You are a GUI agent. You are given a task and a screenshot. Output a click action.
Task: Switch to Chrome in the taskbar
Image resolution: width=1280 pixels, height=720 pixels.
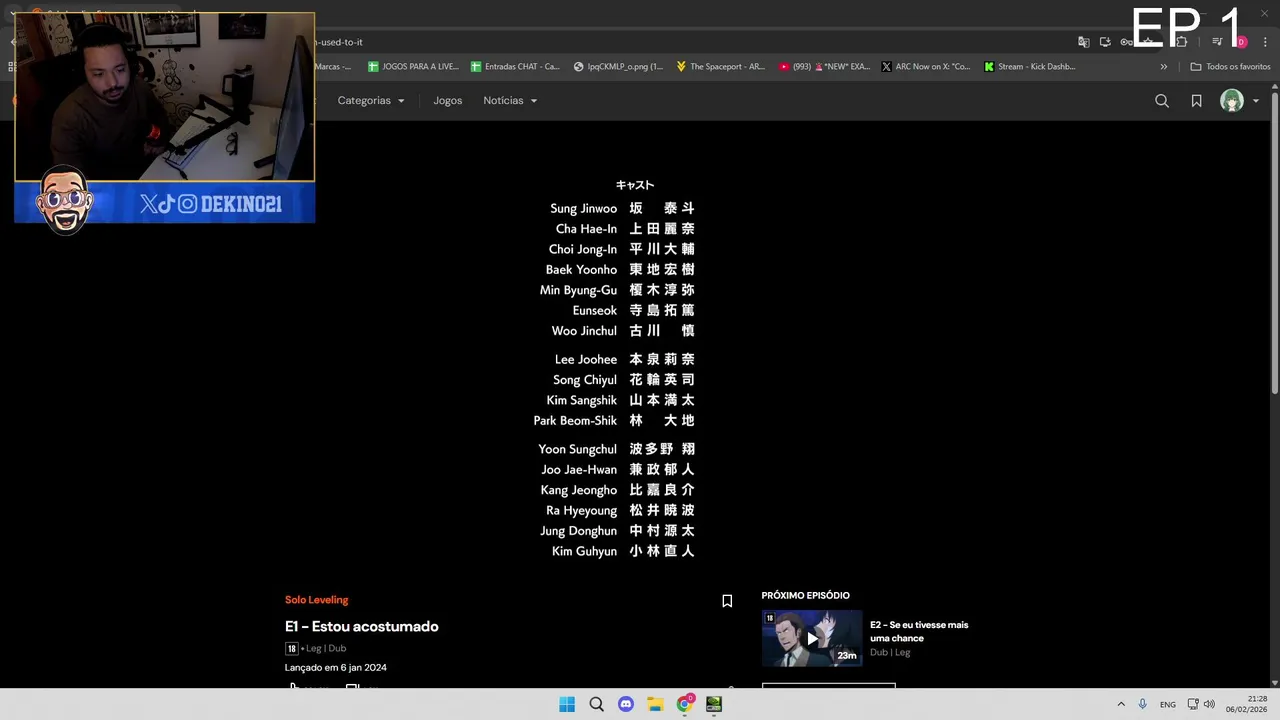click(685, 704)
